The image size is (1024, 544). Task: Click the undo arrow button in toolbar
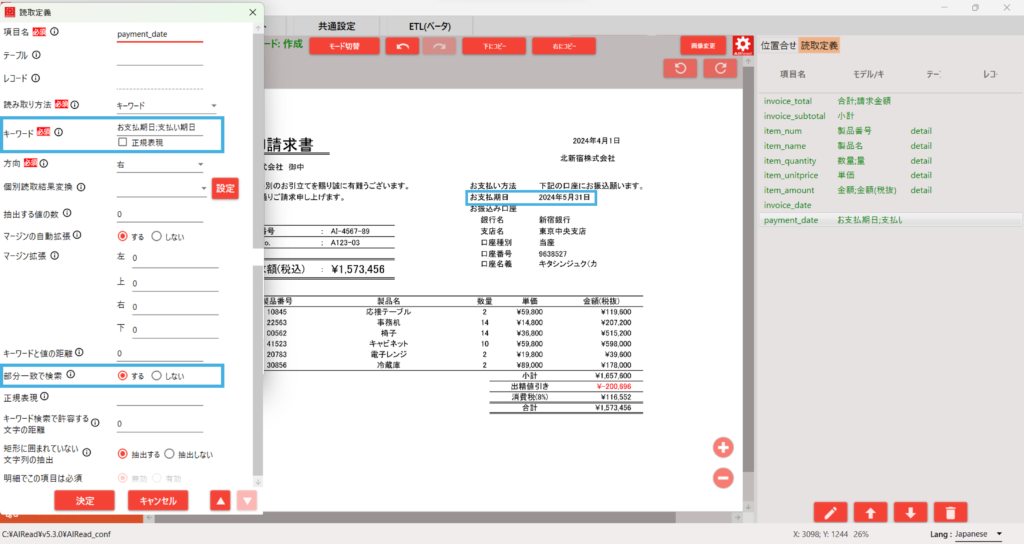(401, 46)
